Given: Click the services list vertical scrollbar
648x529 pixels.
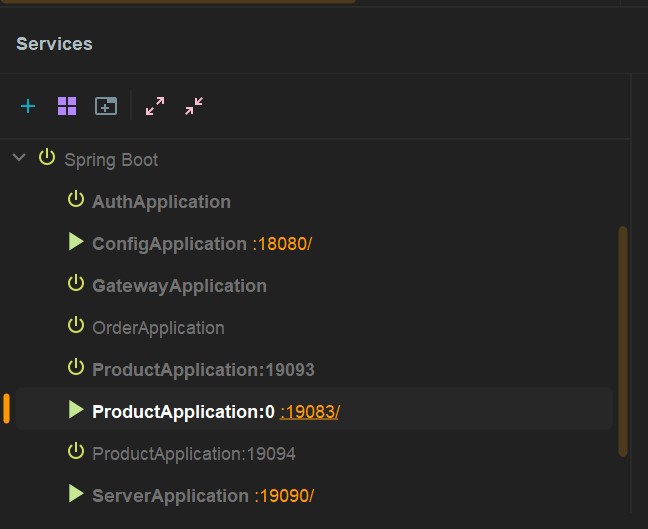Looking at the screenshot, I should click(623, 341).
